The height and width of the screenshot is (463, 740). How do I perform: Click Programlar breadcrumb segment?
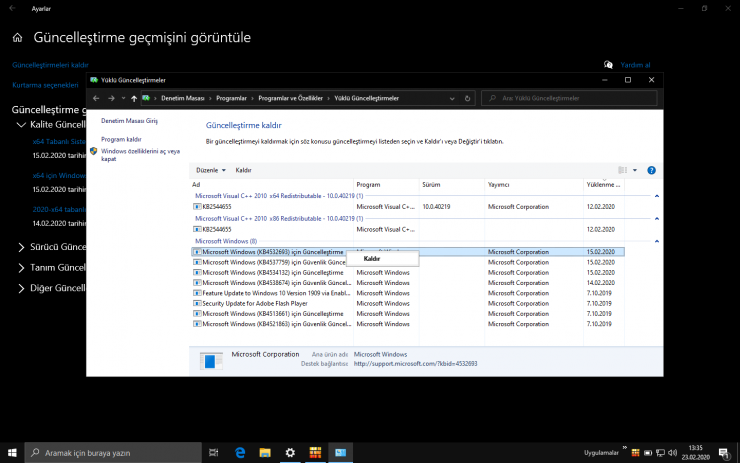coord(231,98)
